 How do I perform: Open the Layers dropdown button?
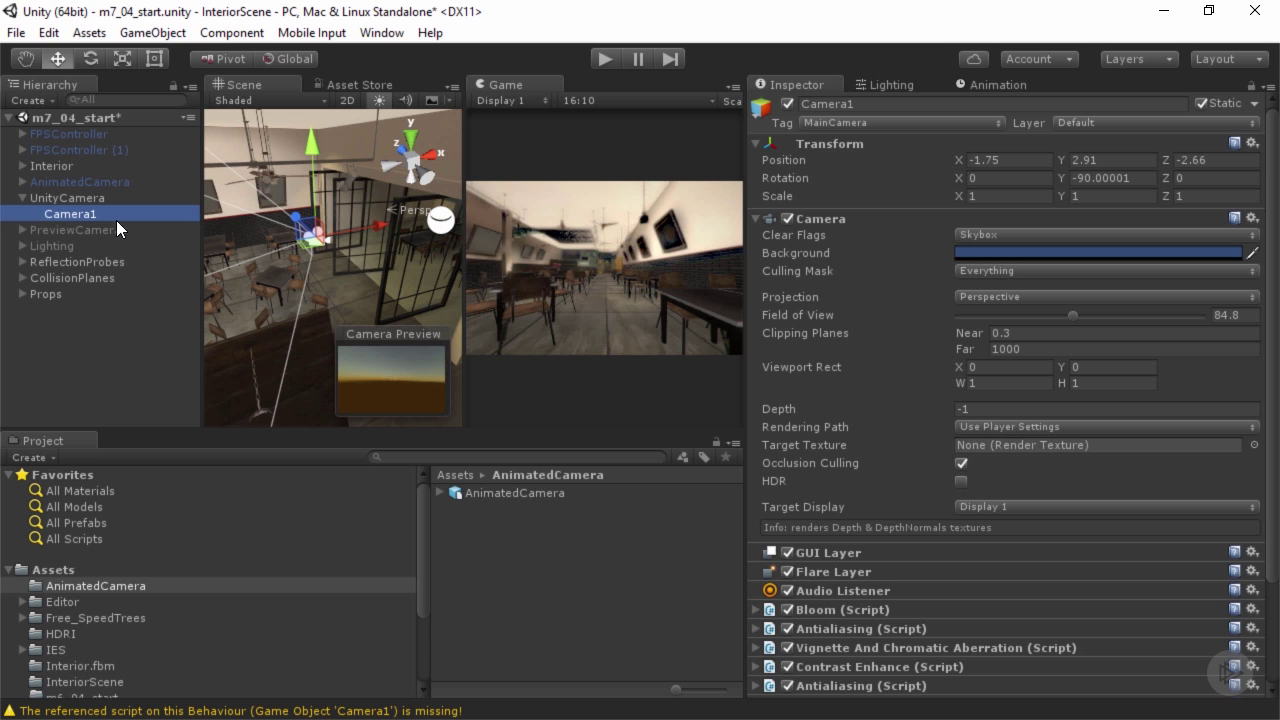pyautogui.click(x=1139, y=59)
